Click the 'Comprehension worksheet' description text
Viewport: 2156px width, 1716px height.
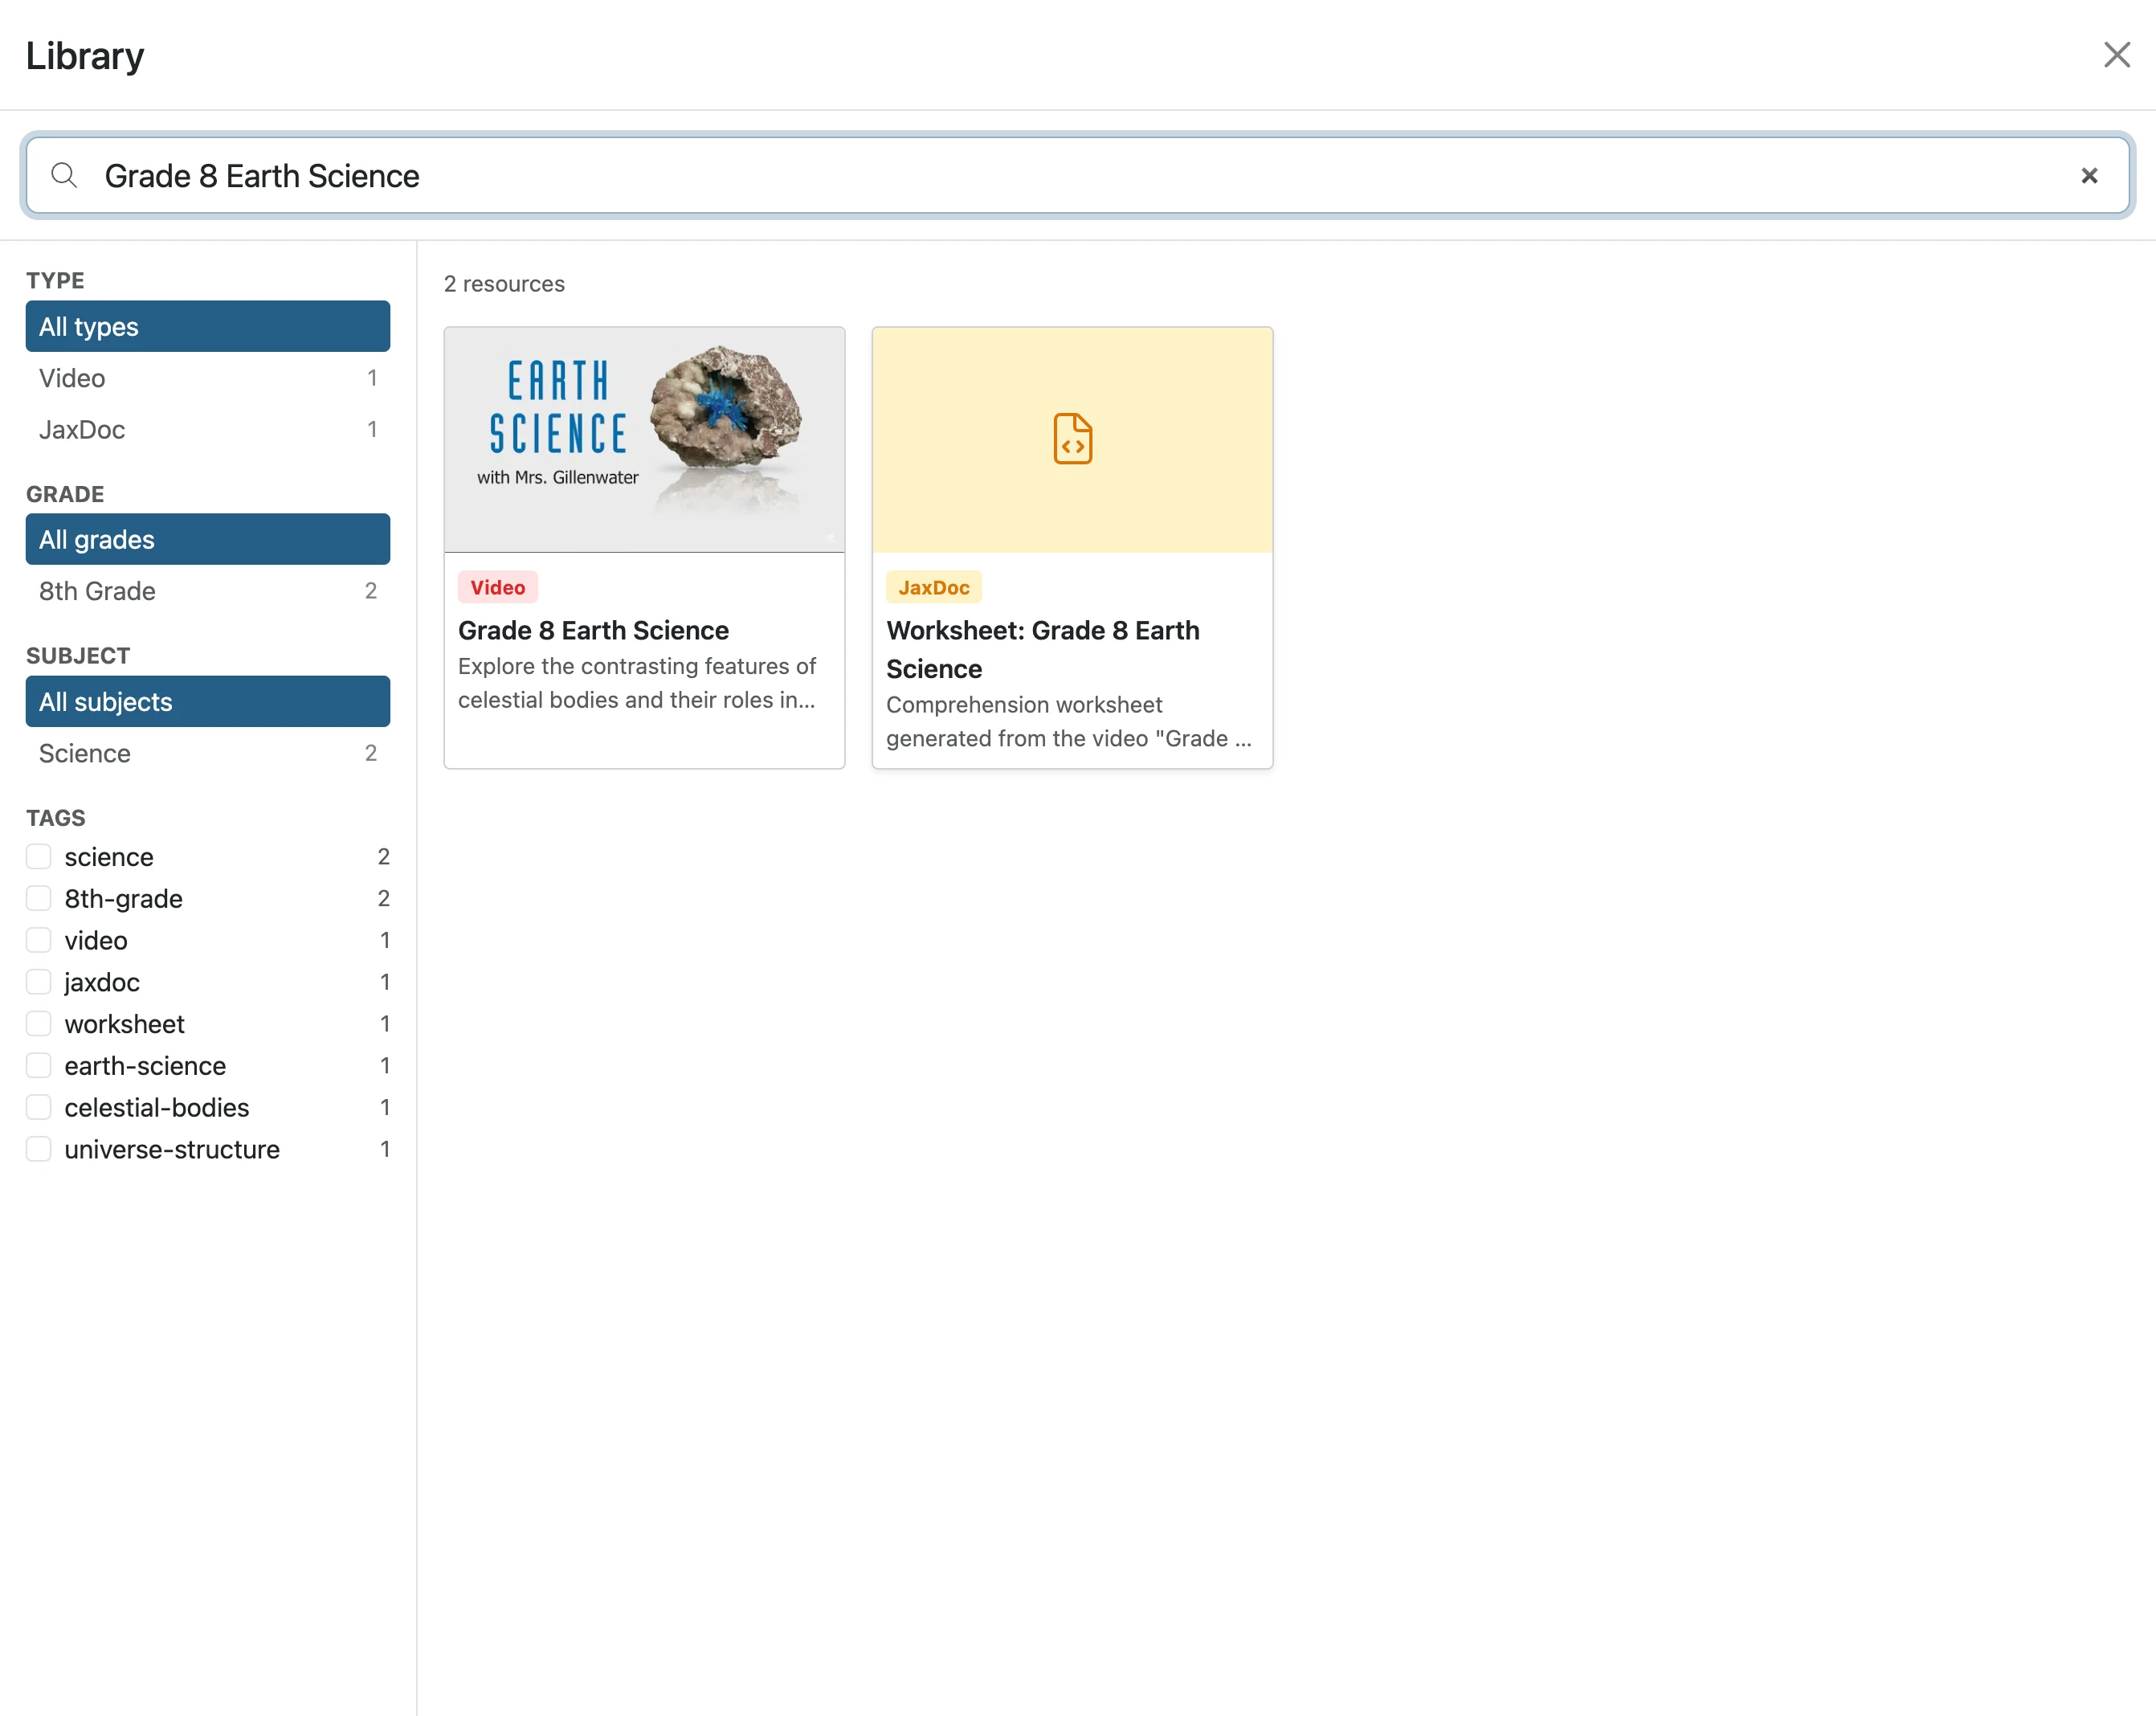point(1068,721)
